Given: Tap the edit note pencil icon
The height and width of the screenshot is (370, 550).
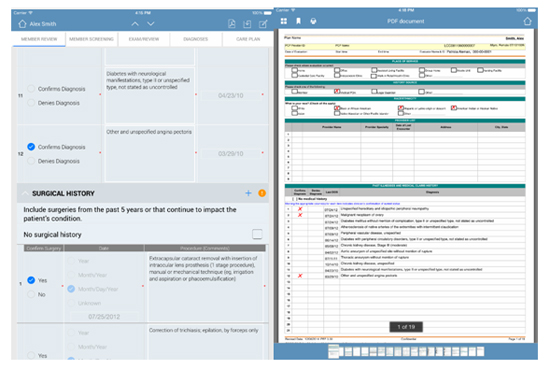Looking at the screenshot, I should tap(263, 24).
